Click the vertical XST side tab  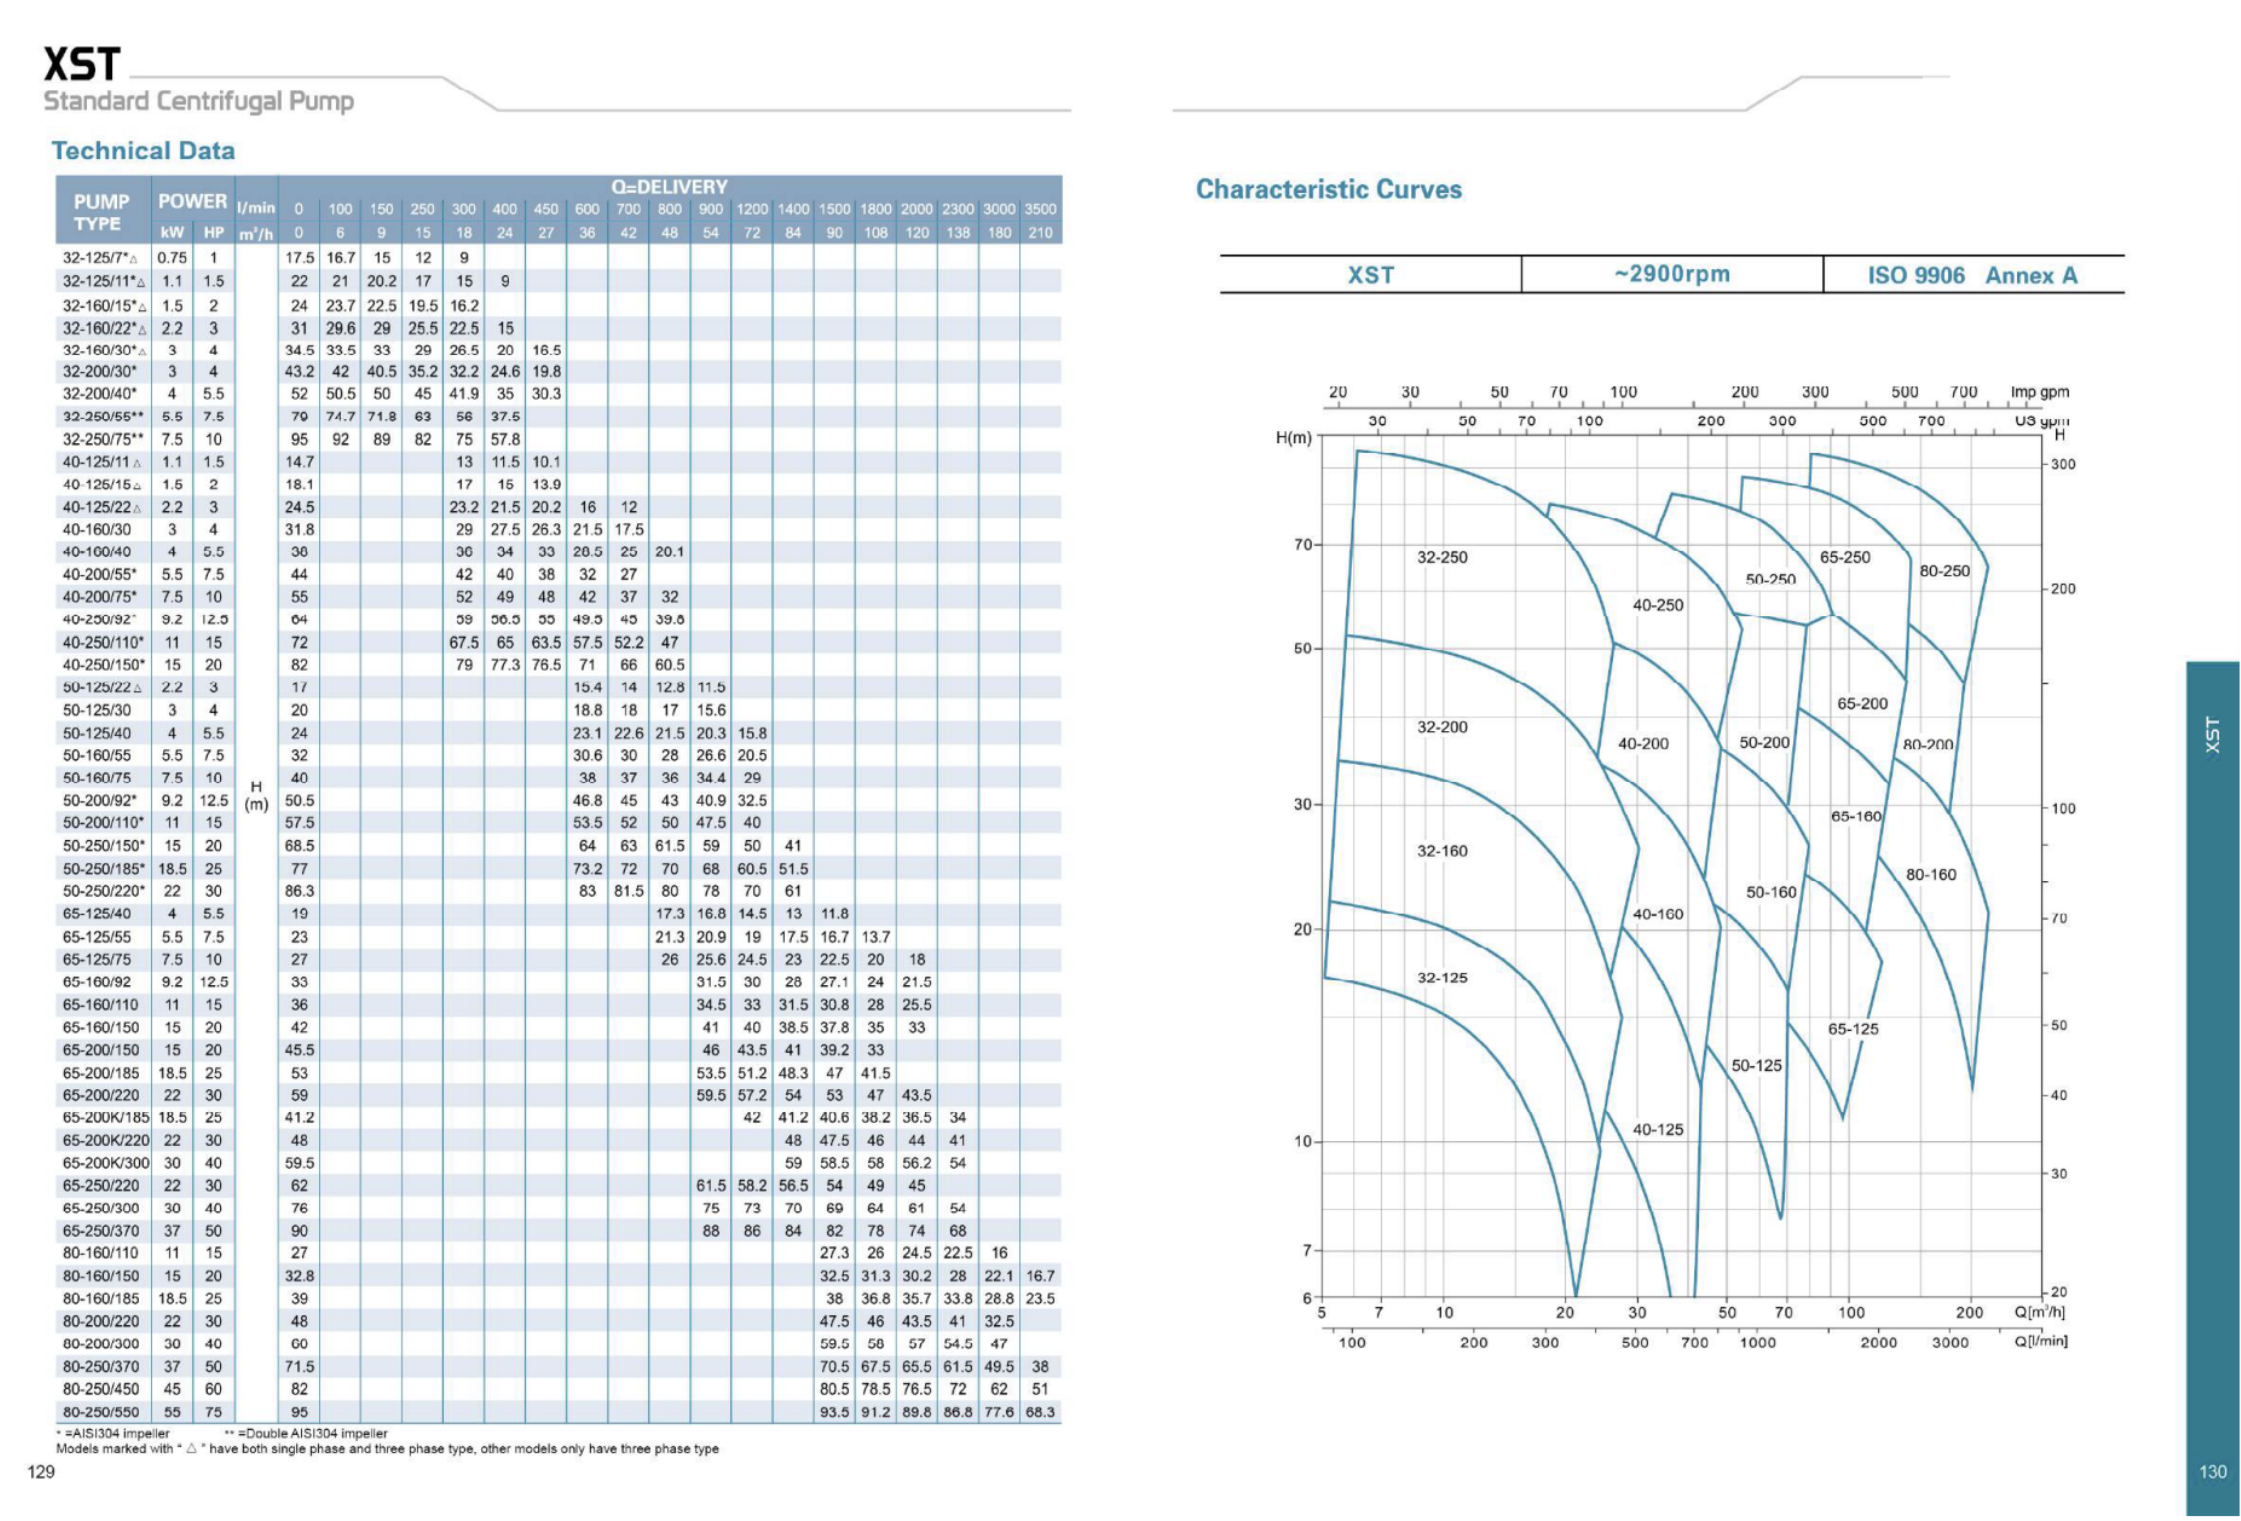click(x=2212, y=735)
